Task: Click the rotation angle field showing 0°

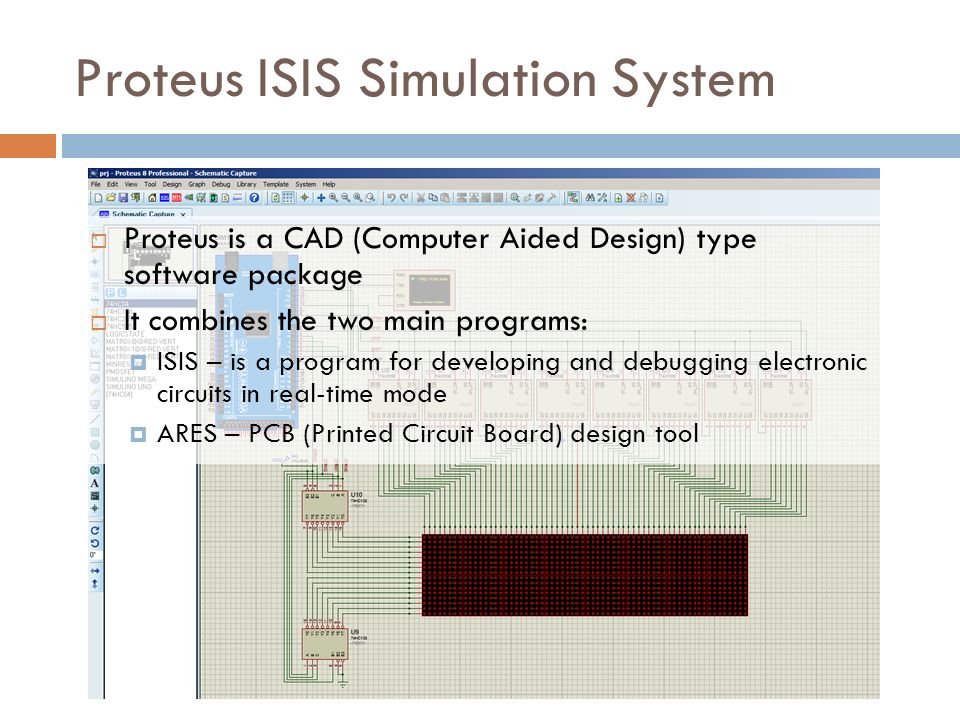Action: tap(94, 556)
